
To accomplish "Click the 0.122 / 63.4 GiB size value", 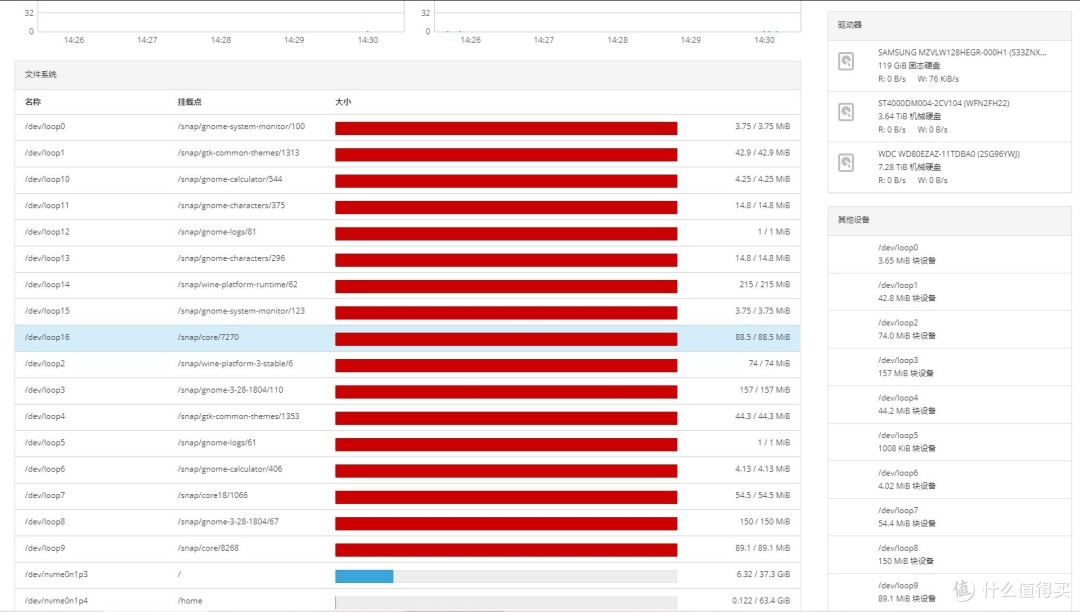I will coord(761,601).
